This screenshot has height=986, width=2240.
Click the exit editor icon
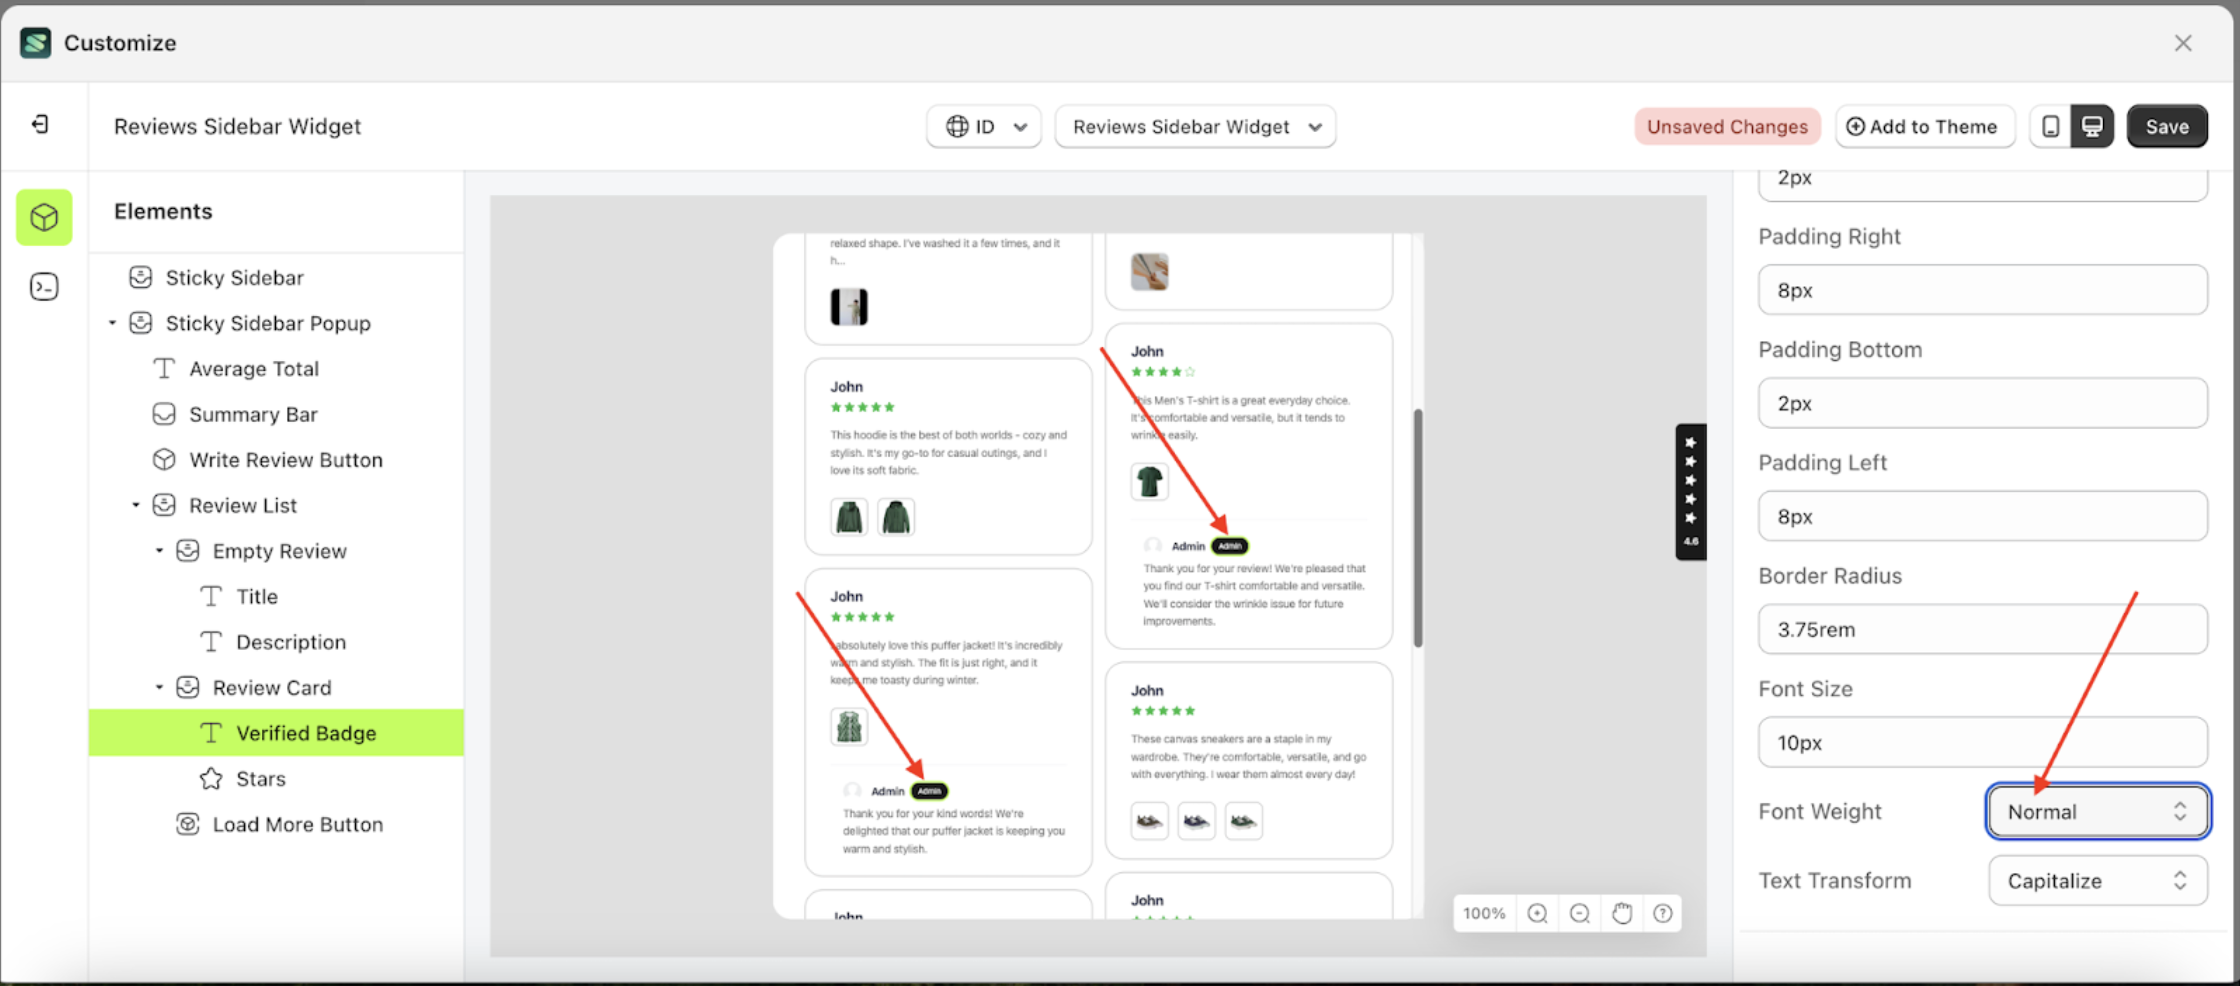coord(40,125)
